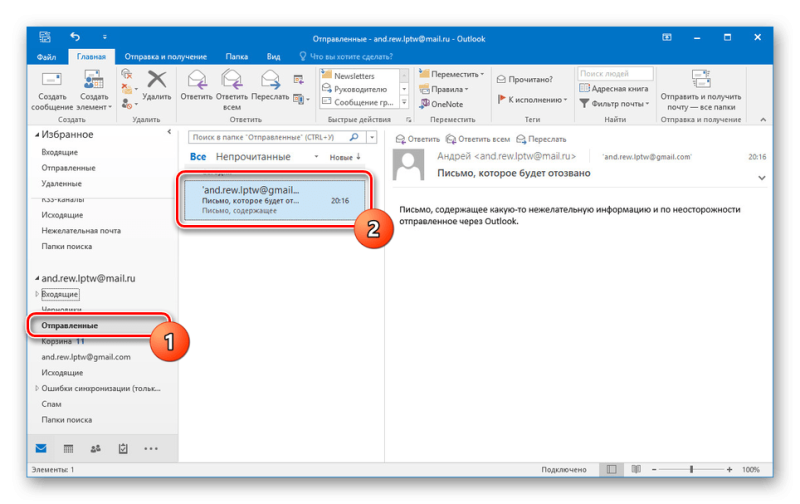Image resolution: width=800 pixels, height=504 pixels.
Task: Open the Filter Email dropdown
Action: (614, 104)
